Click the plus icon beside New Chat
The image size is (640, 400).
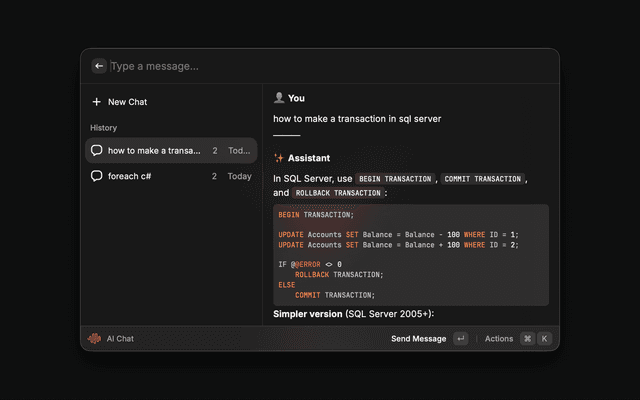pos(96,102)
